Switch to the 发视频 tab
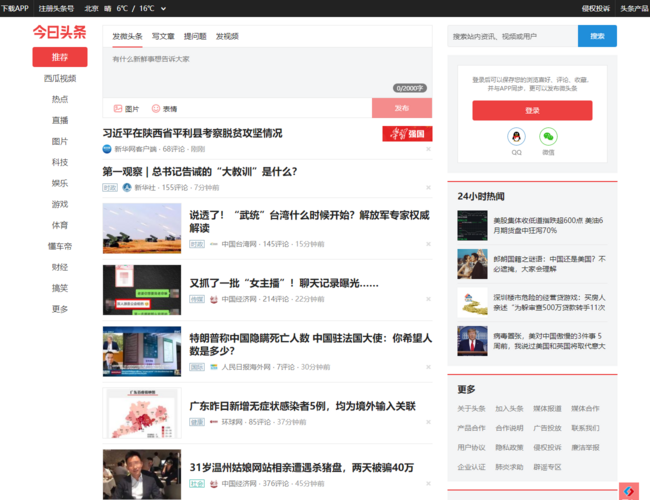 pyautogui.click(x=227, y=36)
